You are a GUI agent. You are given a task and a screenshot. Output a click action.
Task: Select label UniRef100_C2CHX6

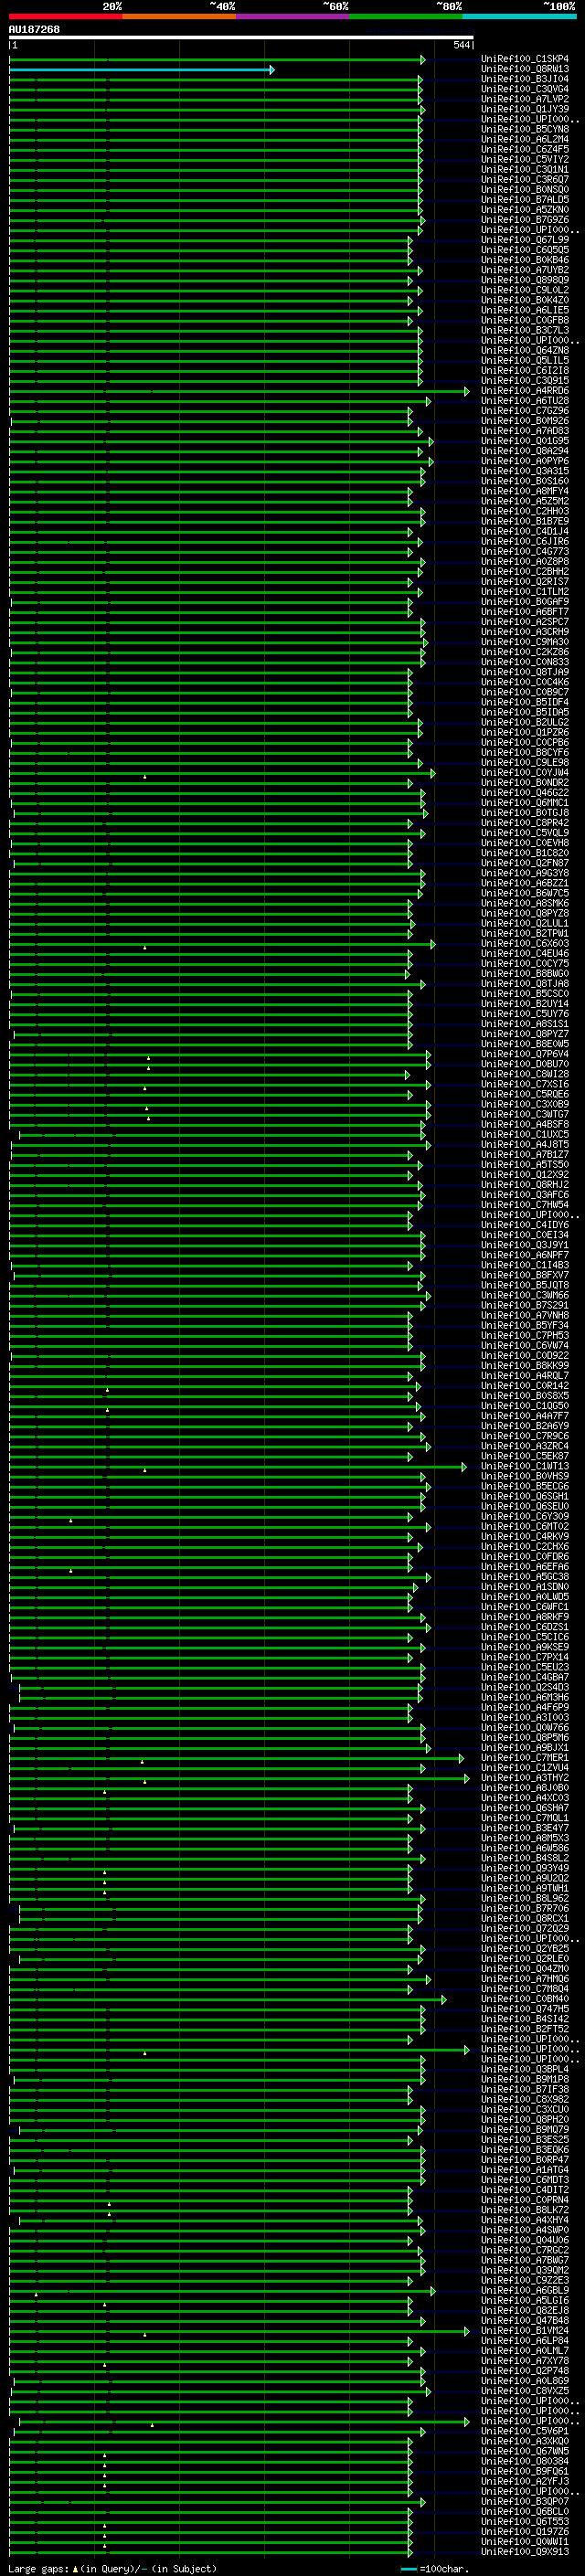pyautogui.click(x=525, y=1546)
